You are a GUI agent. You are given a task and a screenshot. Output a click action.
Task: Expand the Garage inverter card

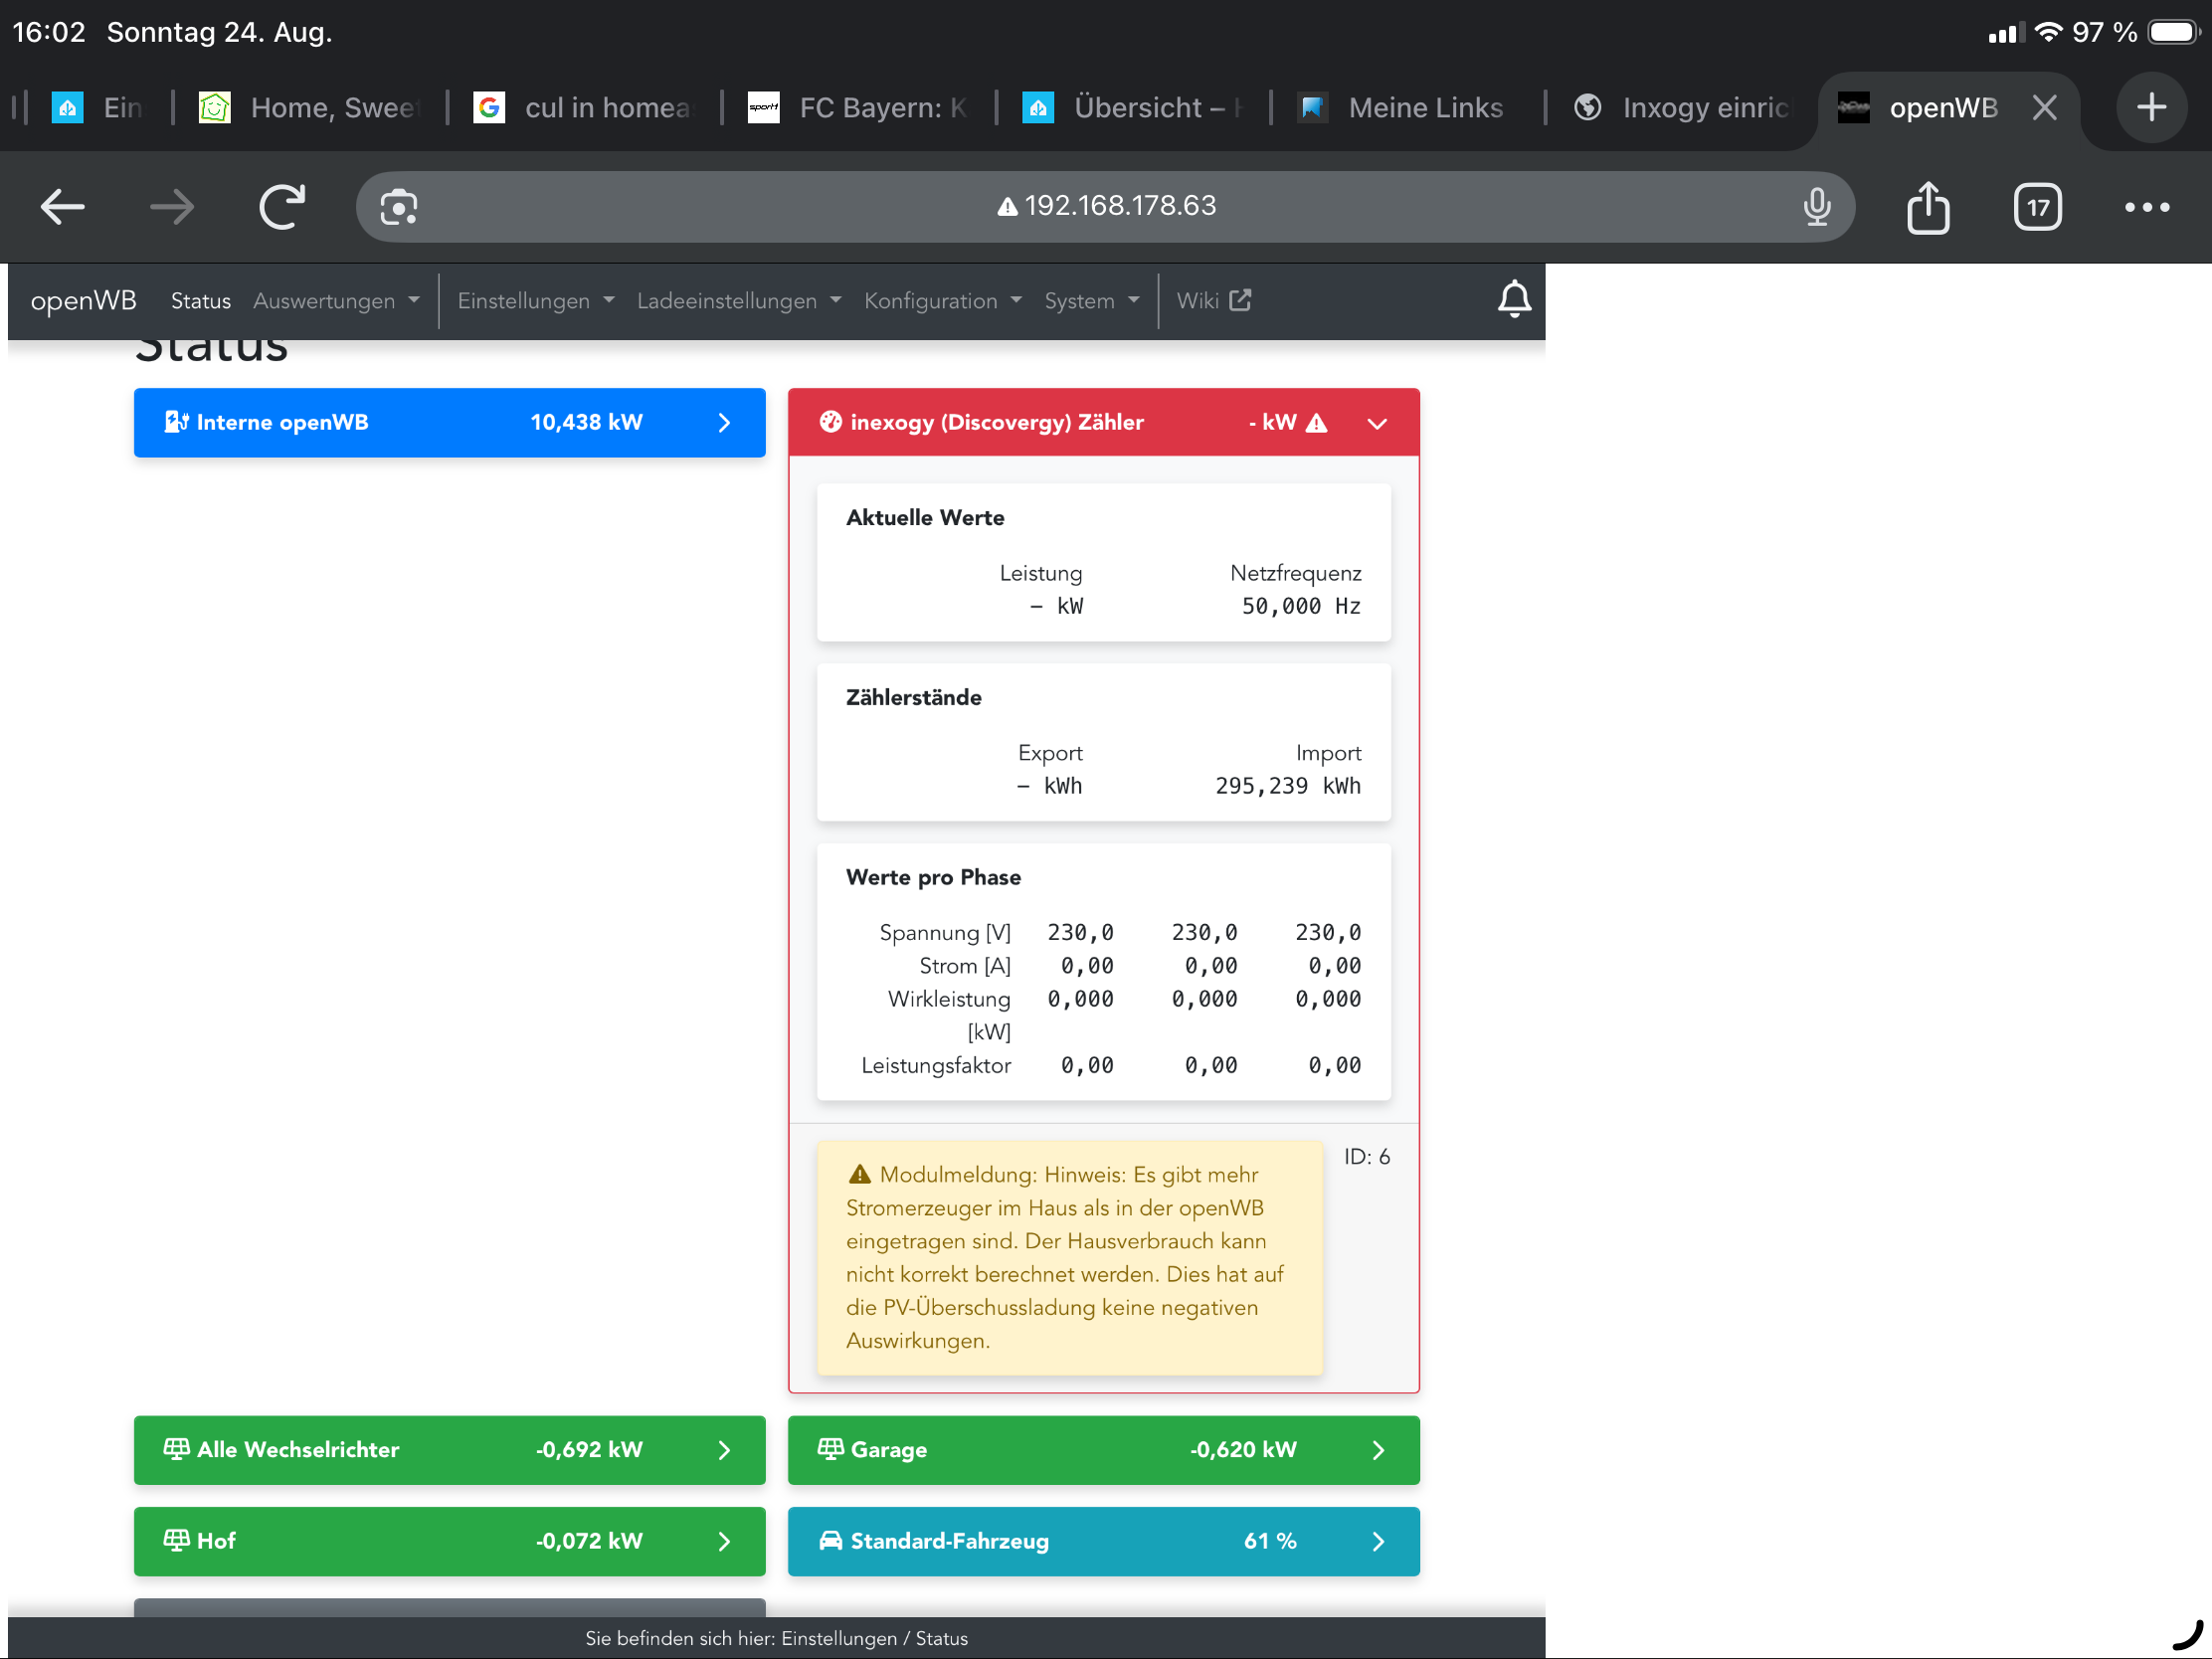(x=1377, y=1450)
